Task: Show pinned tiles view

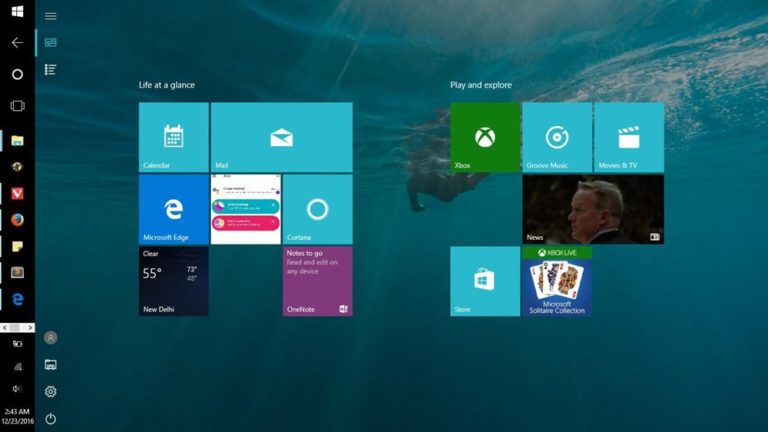Action: [x=50, y=43]
